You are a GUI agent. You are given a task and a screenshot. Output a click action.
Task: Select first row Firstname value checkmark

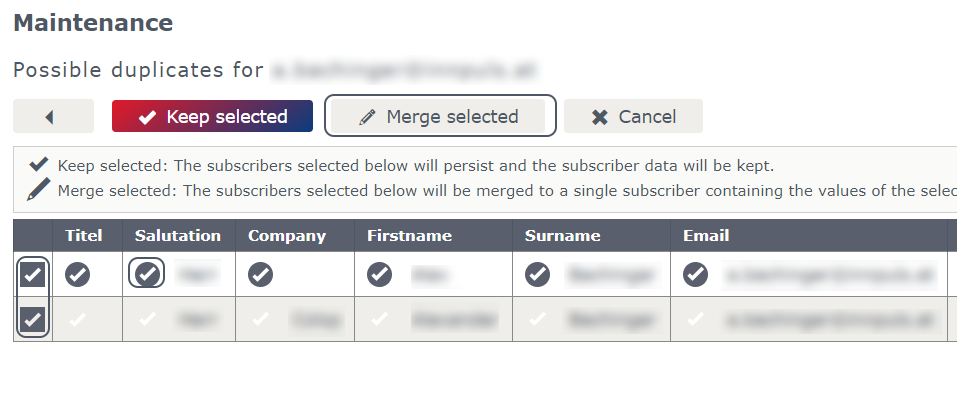coord(380,275)
